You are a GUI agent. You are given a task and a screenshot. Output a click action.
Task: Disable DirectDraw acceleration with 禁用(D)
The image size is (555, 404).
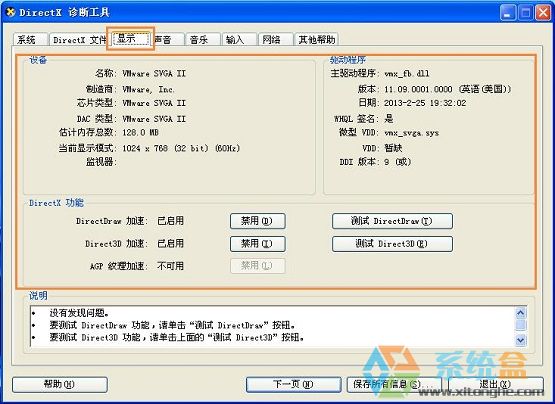click(258, 221)
